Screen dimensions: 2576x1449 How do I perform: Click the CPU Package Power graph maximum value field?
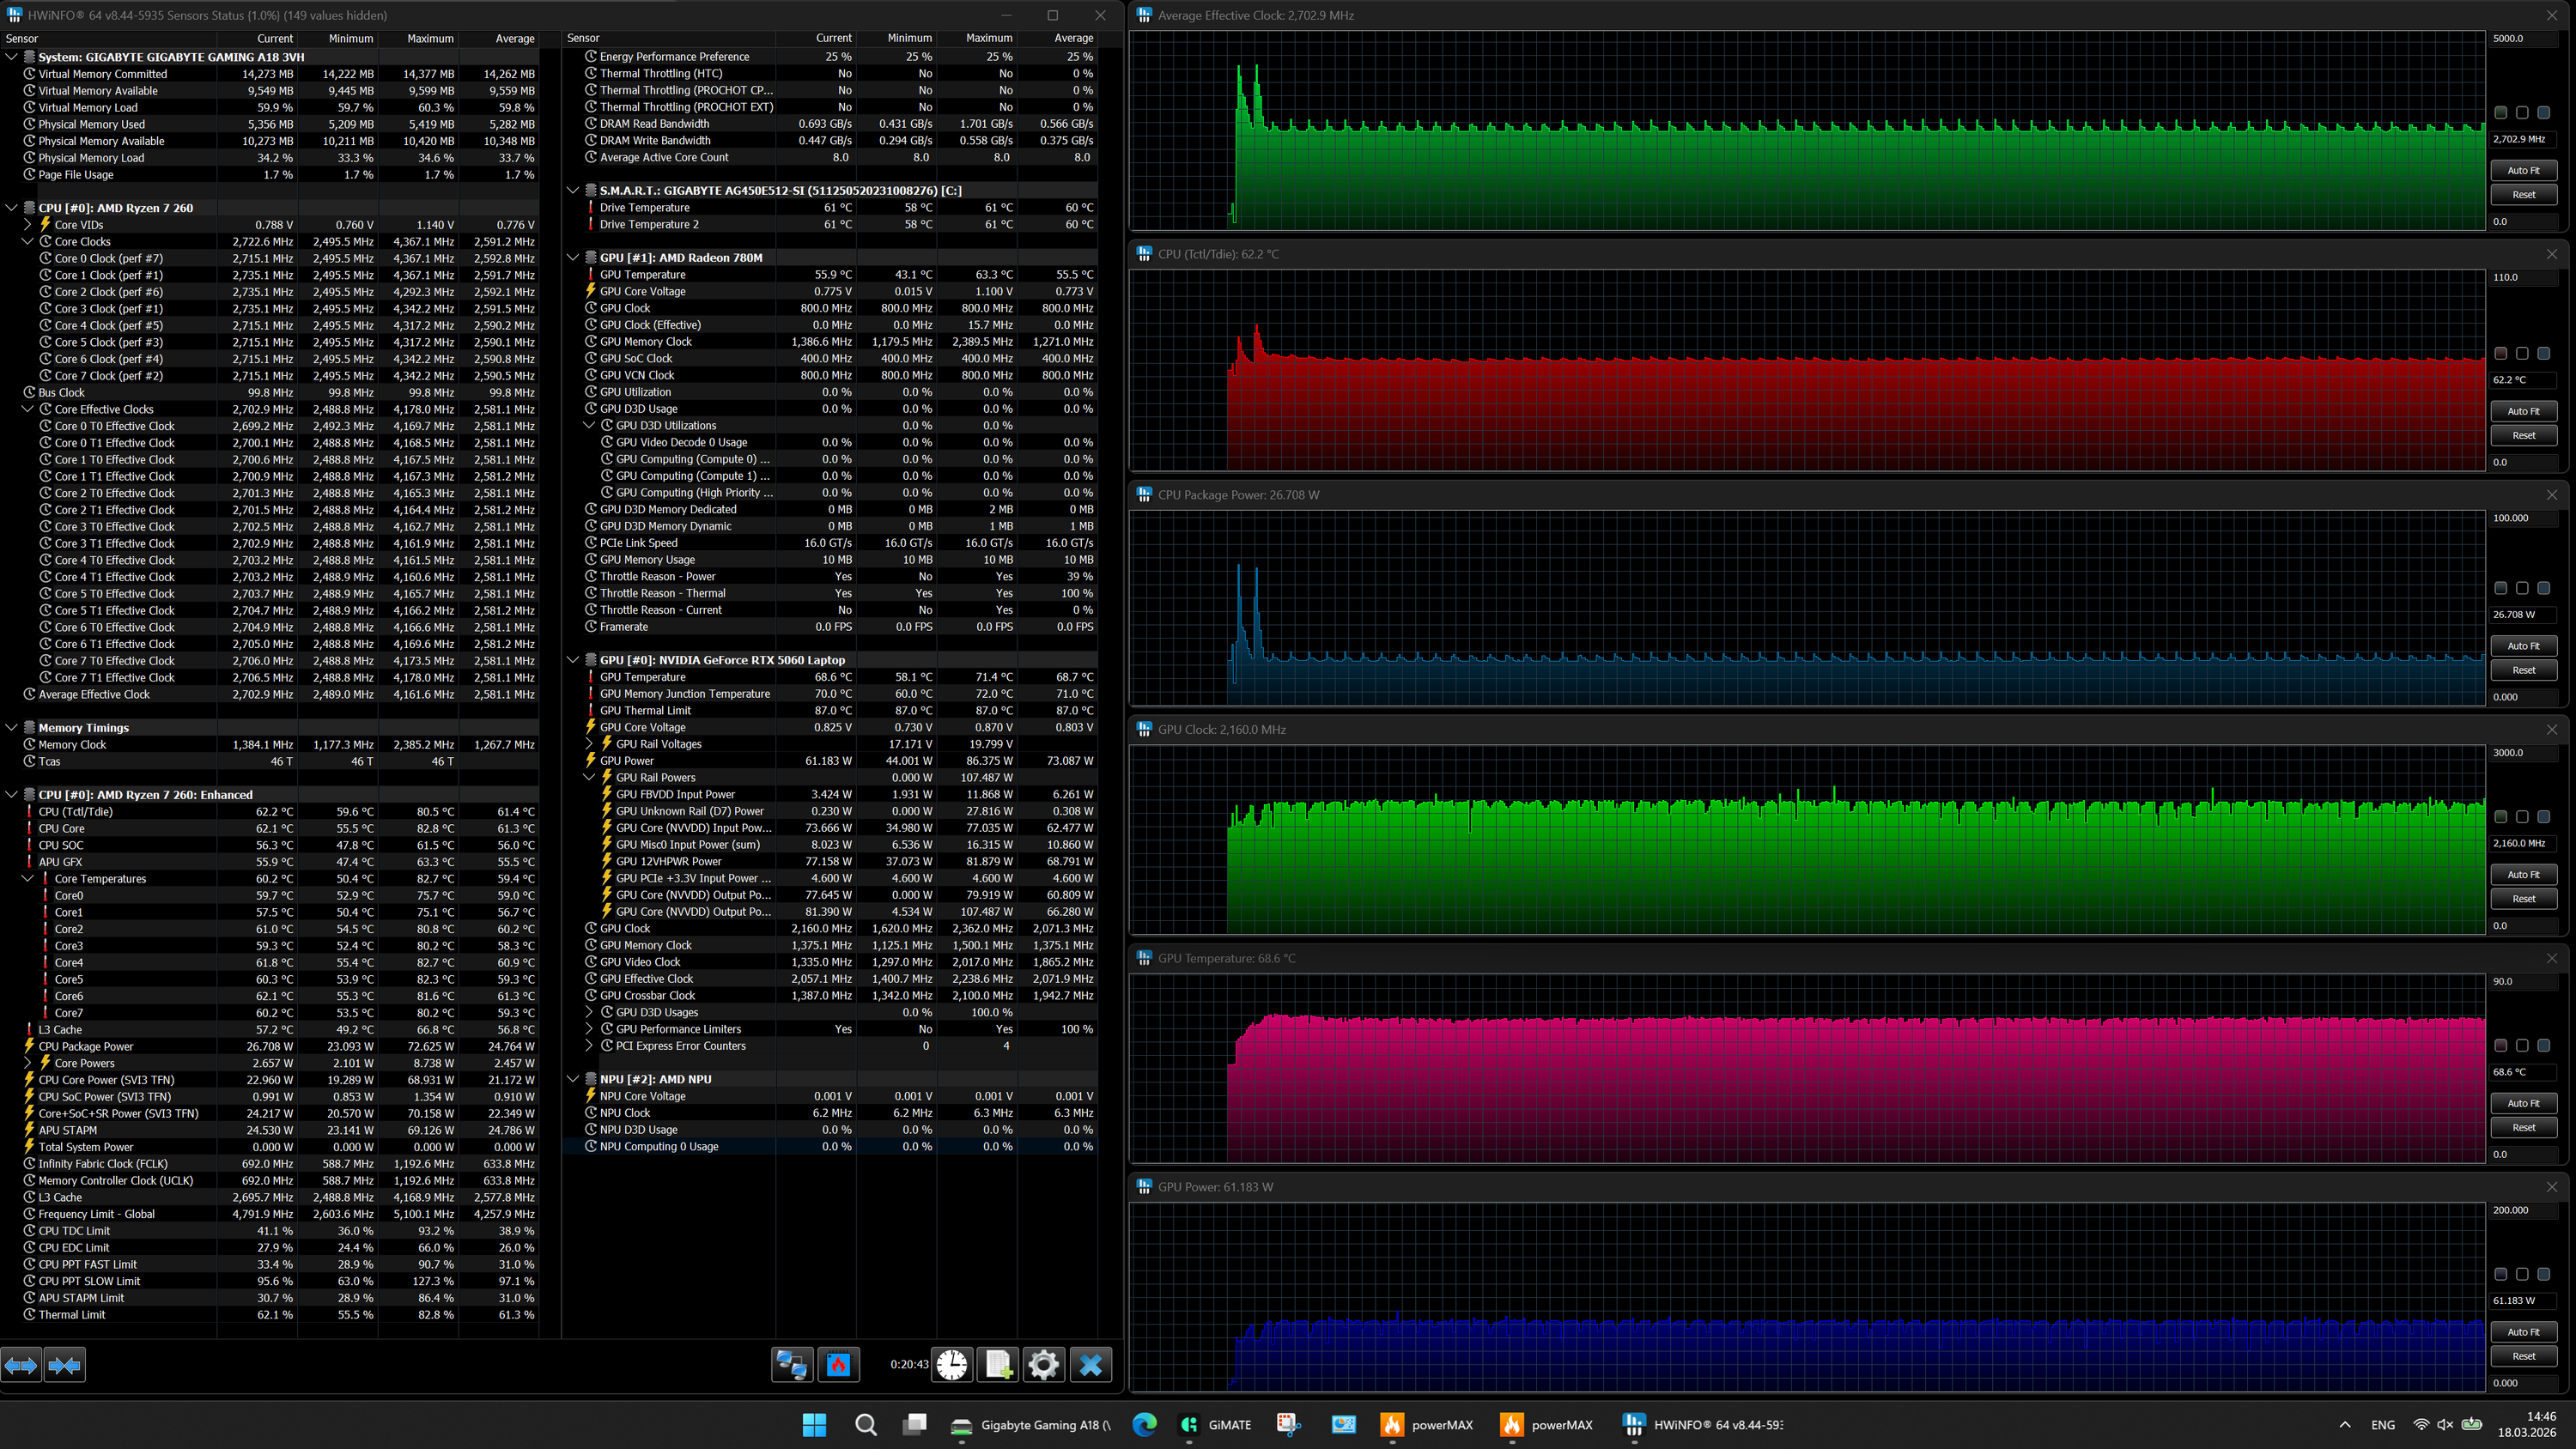point(2520,518)
